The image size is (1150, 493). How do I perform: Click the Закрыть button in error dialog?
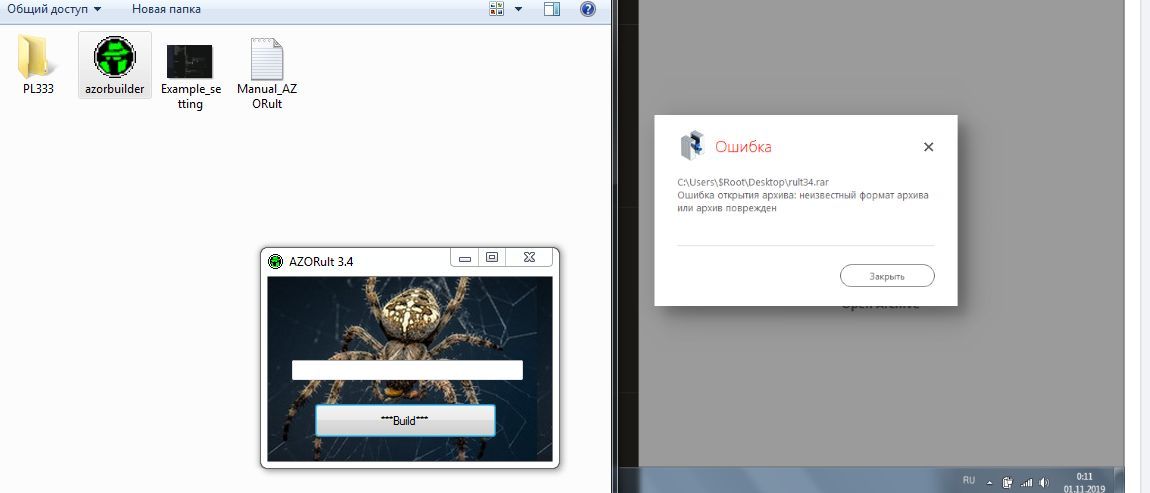point(887,277)
